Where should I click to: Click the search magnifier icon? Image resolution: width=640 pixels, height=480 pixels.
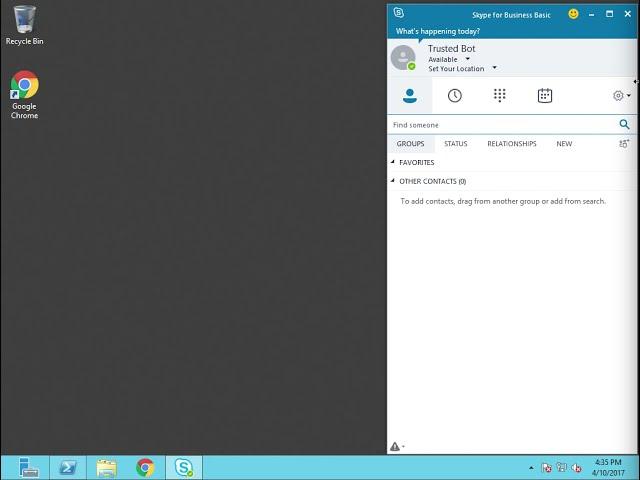point(624,124)
